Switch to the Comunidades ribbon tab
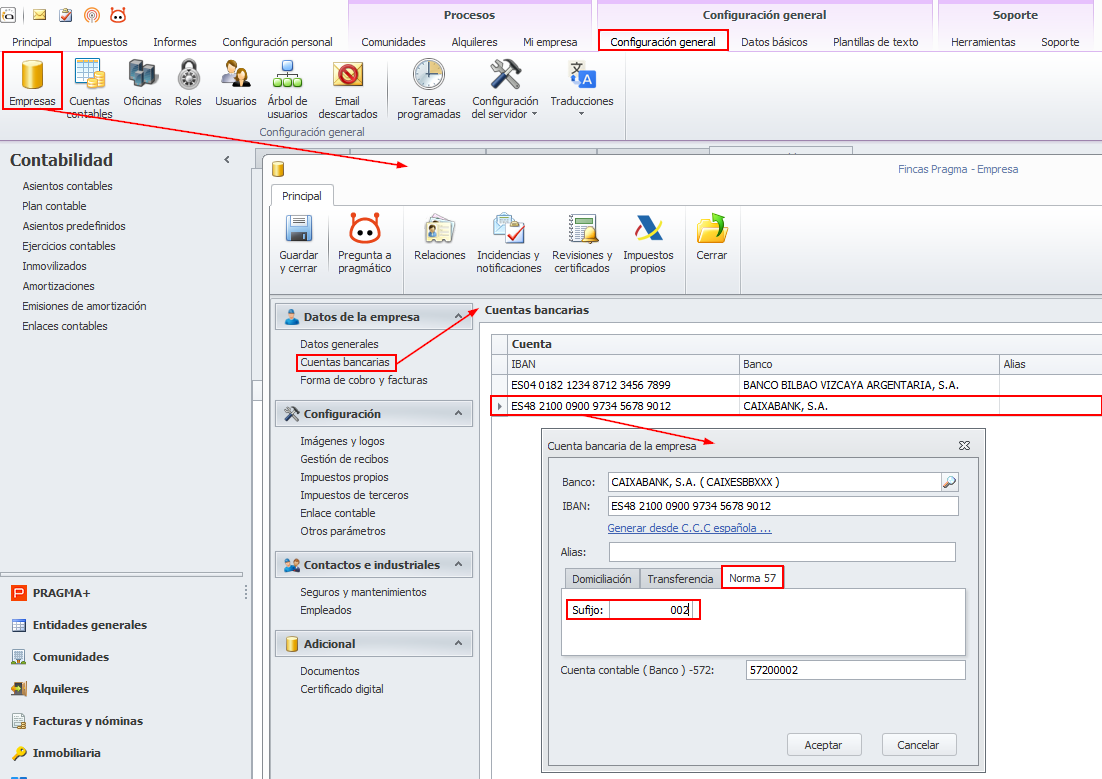 [394, 41]
